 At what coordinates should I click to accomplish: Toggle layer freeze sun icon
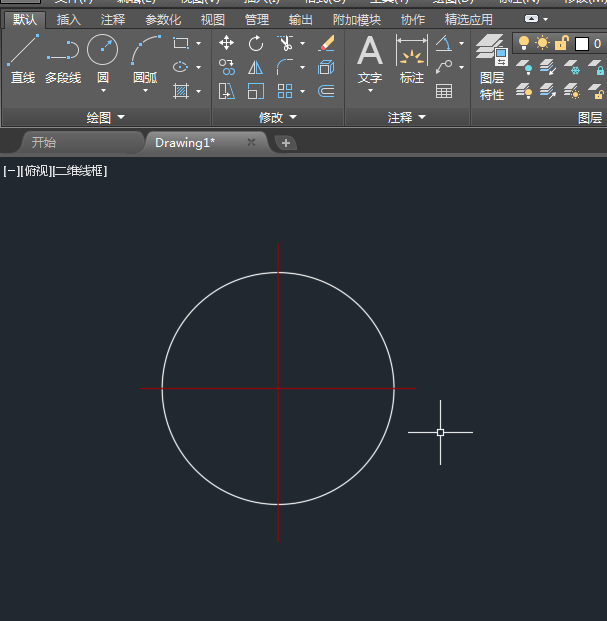[x=543, y=43]
